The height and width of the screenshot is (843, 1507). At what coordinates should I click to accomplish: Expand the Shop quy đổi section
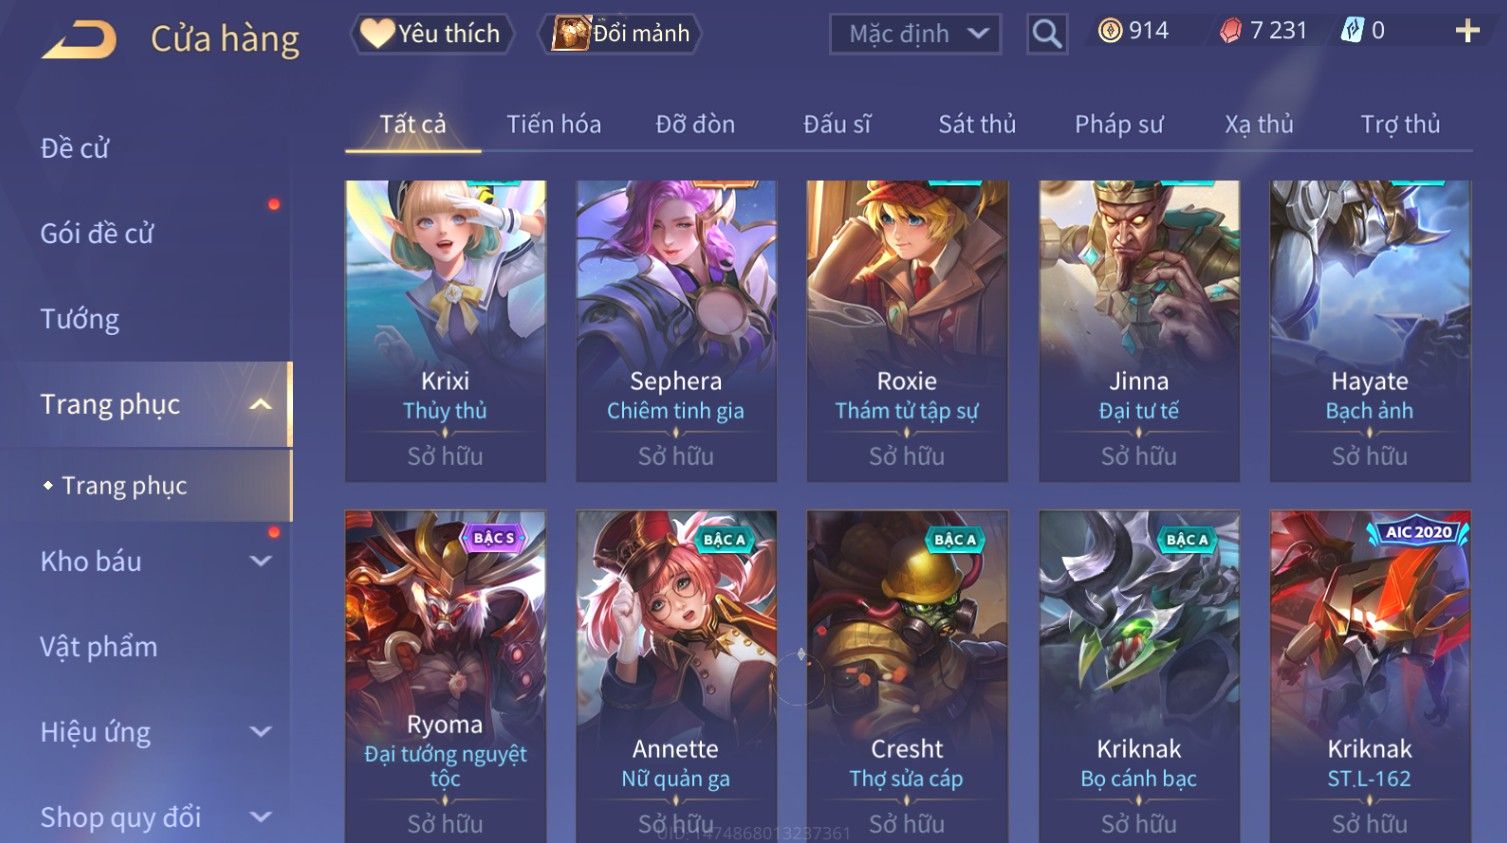pyautogui.click(x=260, y=817)
